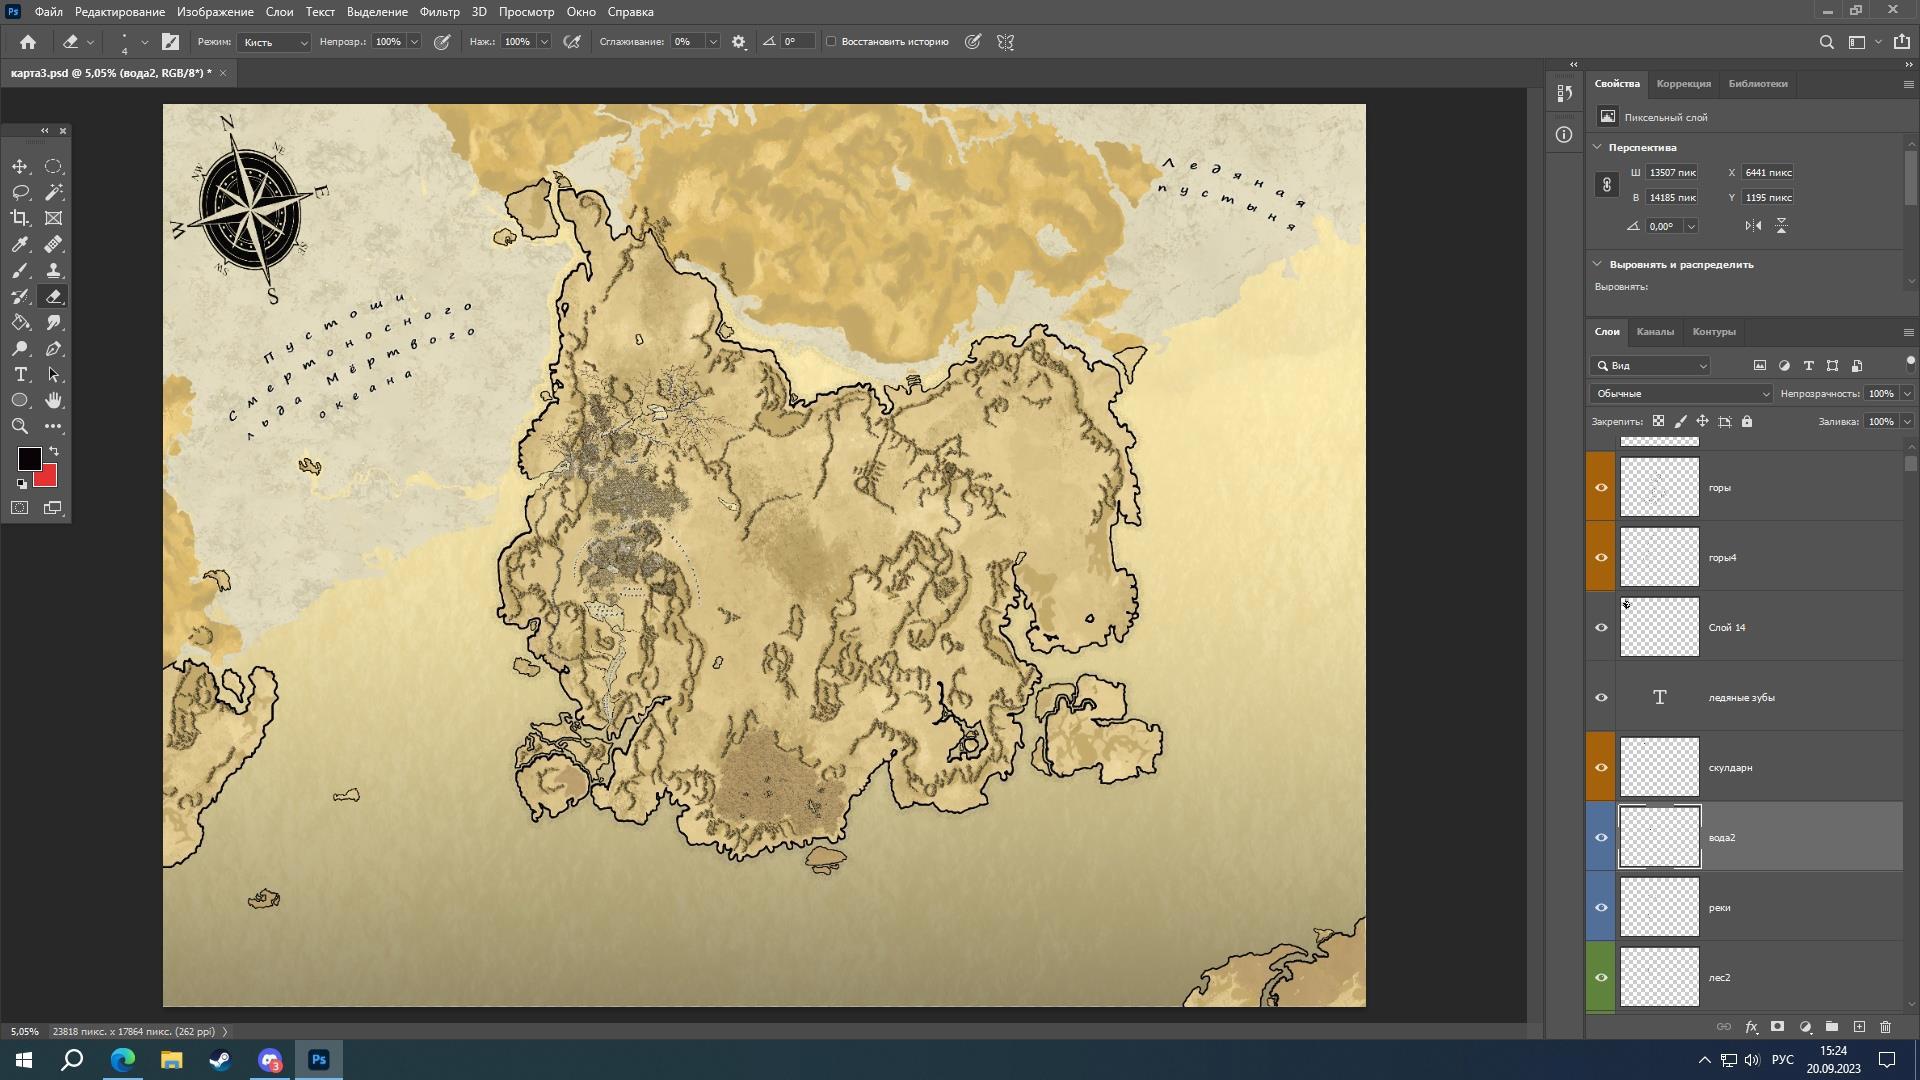Open the blend mode Обычные dropdown
The image size is (1920, 1080).
point(1680,394)
